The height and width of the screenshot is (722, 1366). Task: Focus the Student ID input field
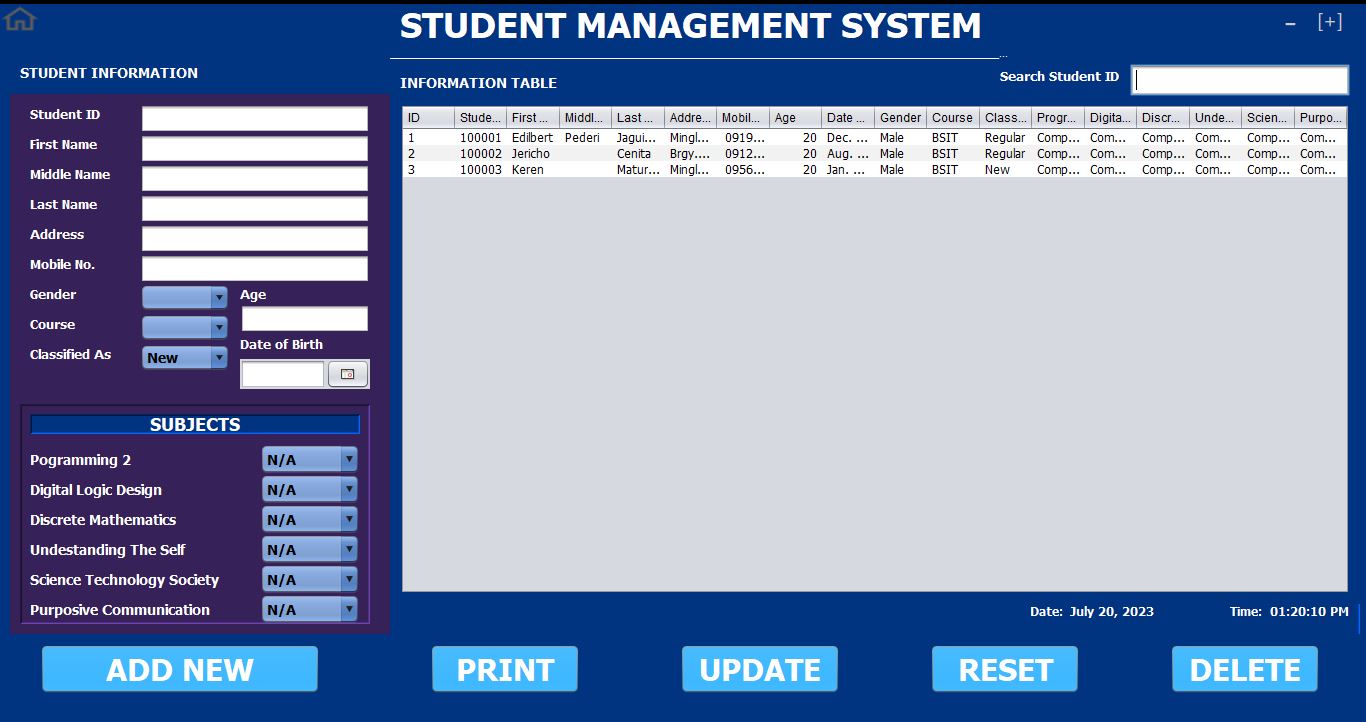(255, 119)
